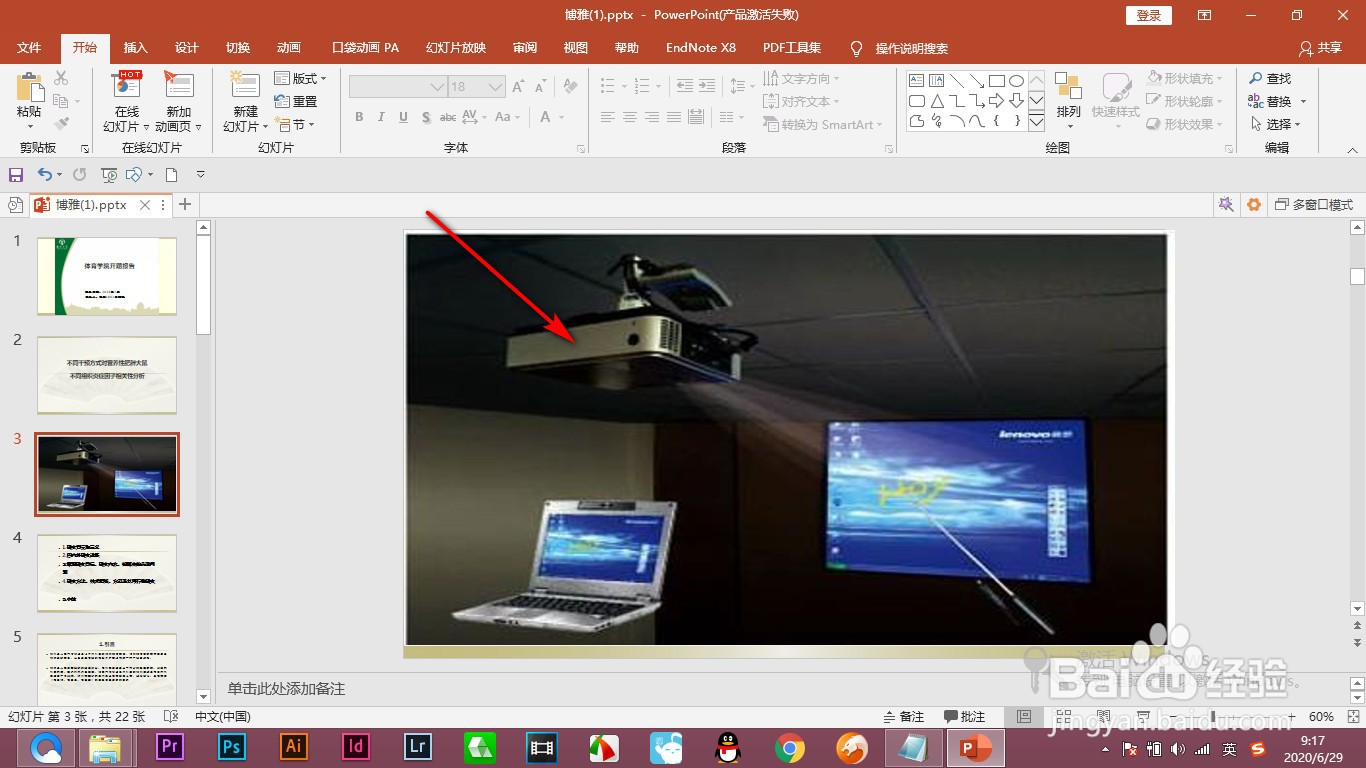Switch to the Transitions (切换) tab
1366x768 pixels.
point(238,48)
